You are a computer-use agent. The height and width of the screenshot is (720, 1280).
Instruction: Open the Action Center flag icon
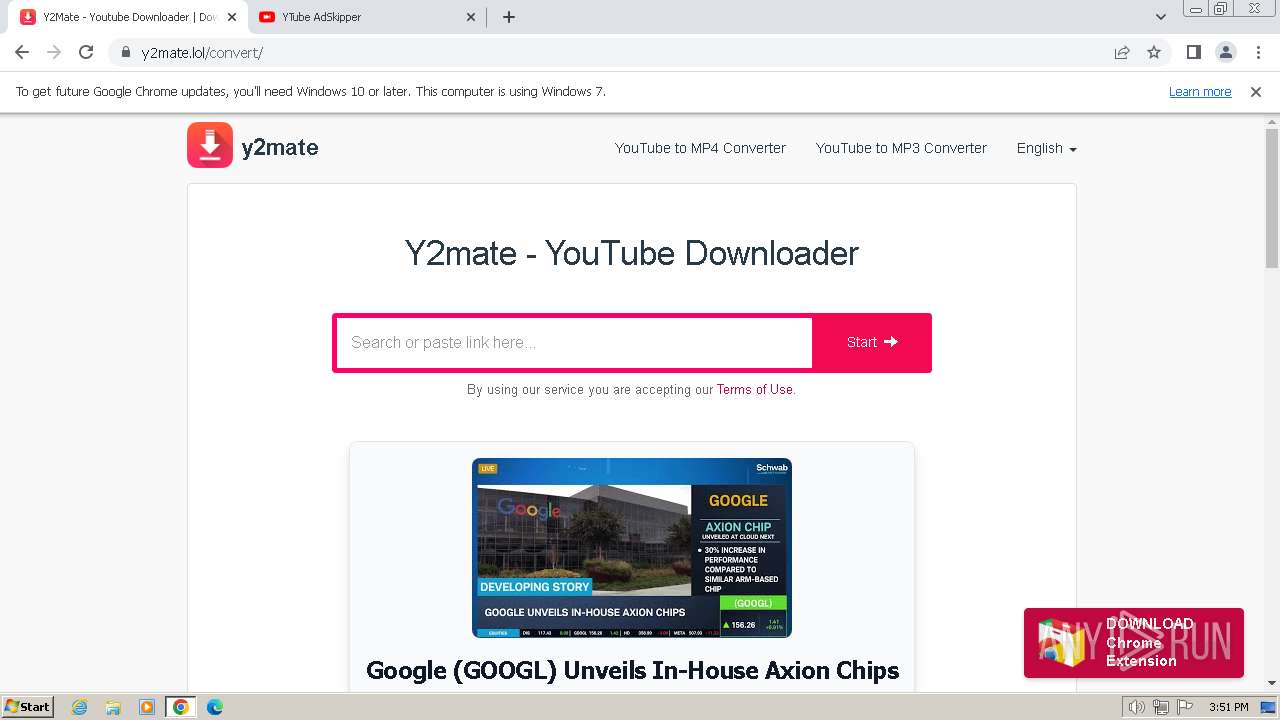(1184, 707)
